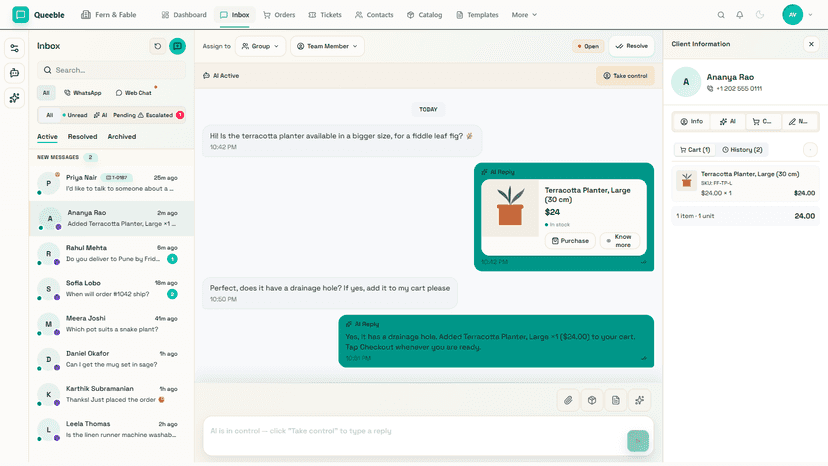Open the More menu dropdown
The width and height of the screenshot is (828, 466).
524,15
